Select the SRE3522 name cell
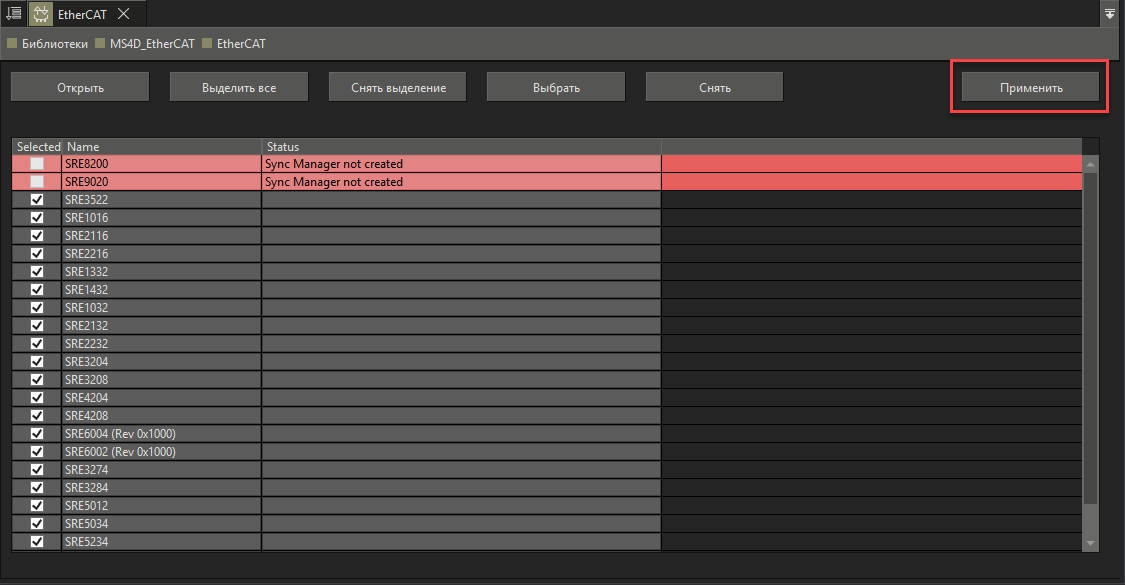1125x585 pixels. click(162, 200)
